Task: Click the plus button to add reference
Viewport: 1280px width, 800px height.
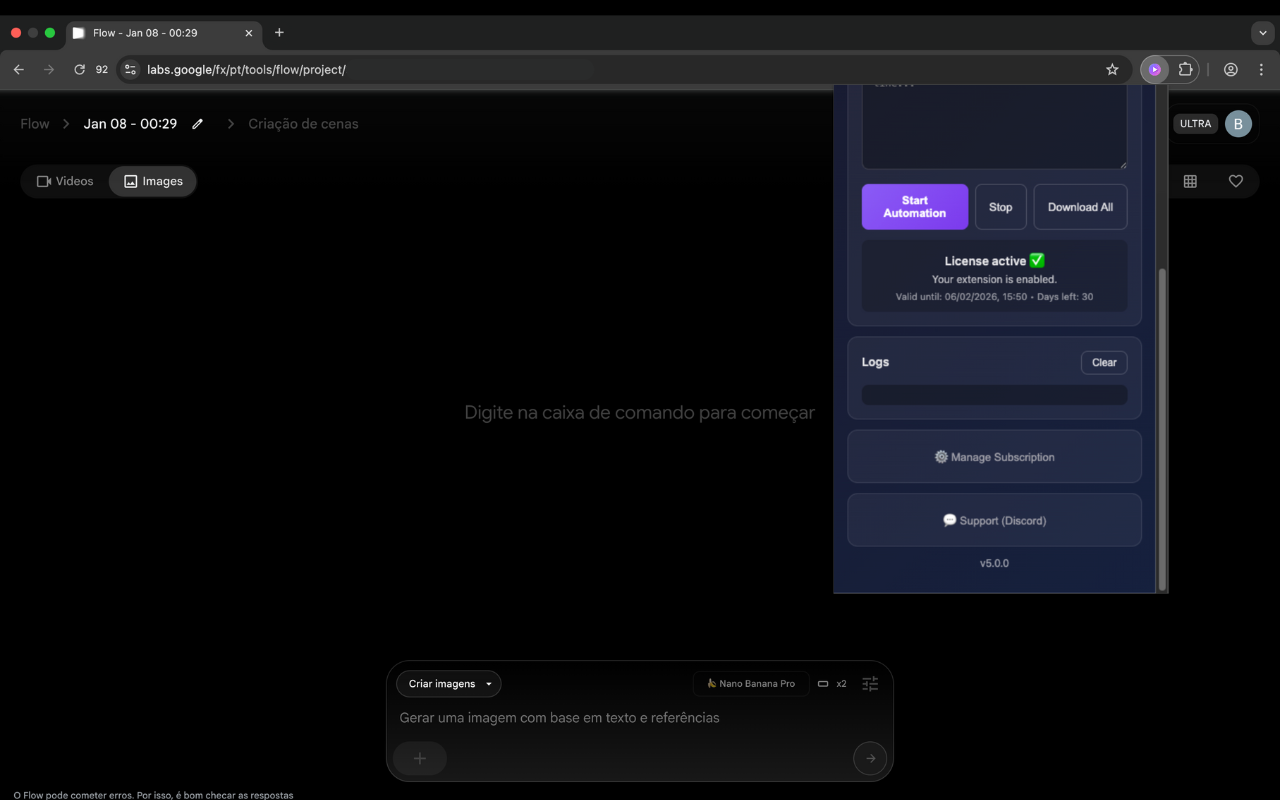Action: tap(420, 758)
